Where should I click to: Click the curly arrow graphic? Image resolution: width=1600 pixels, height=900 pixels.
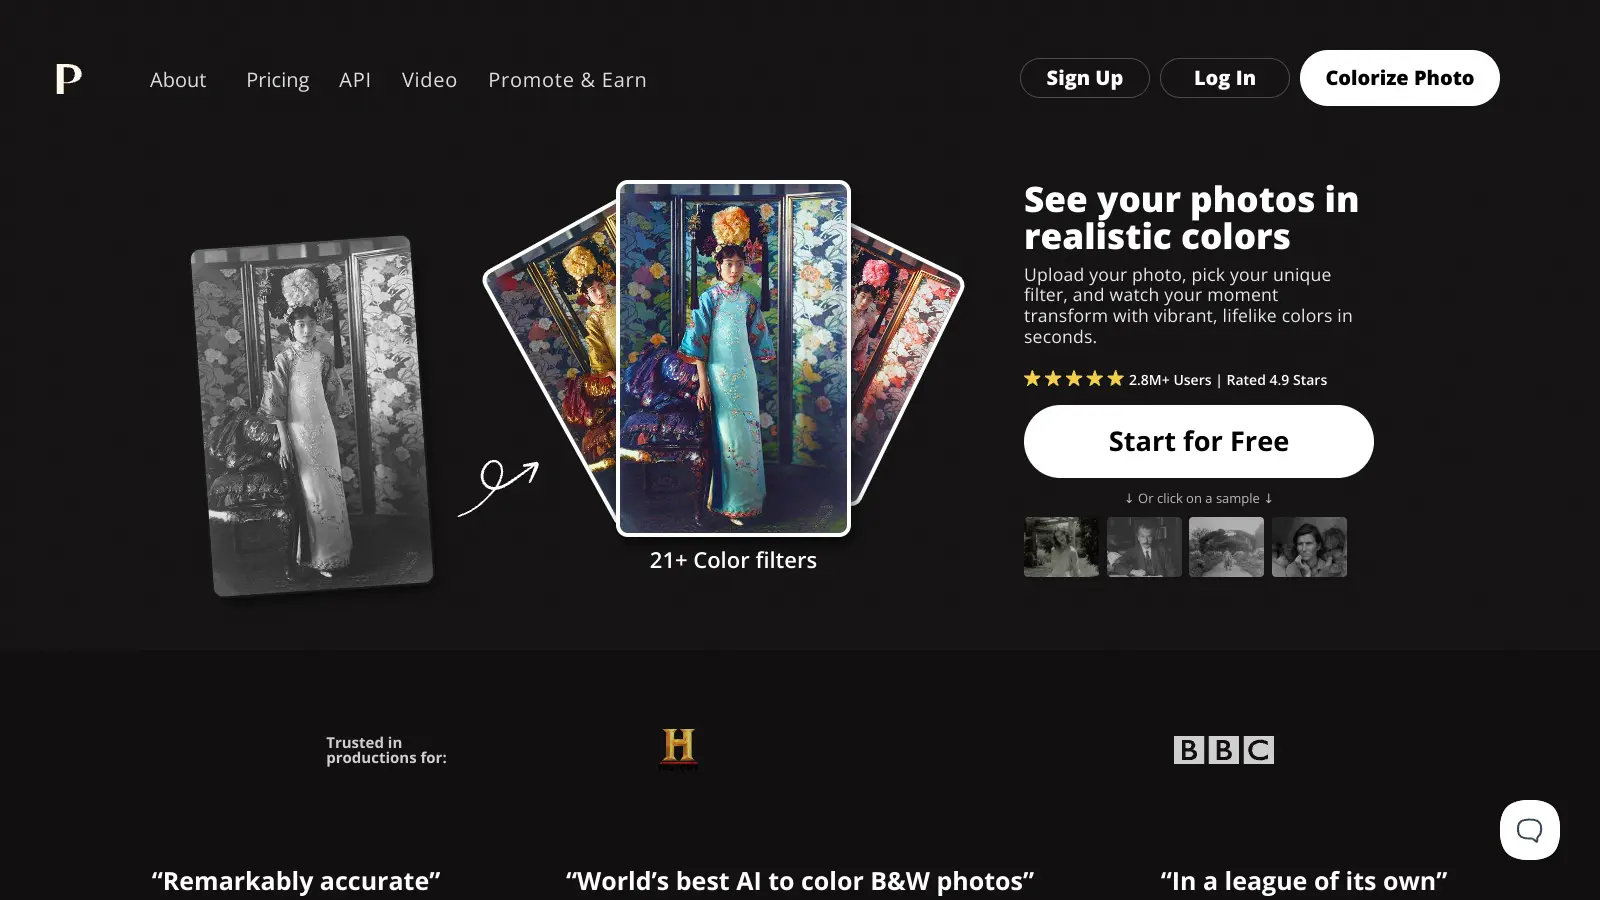click(x=498, y=487)
